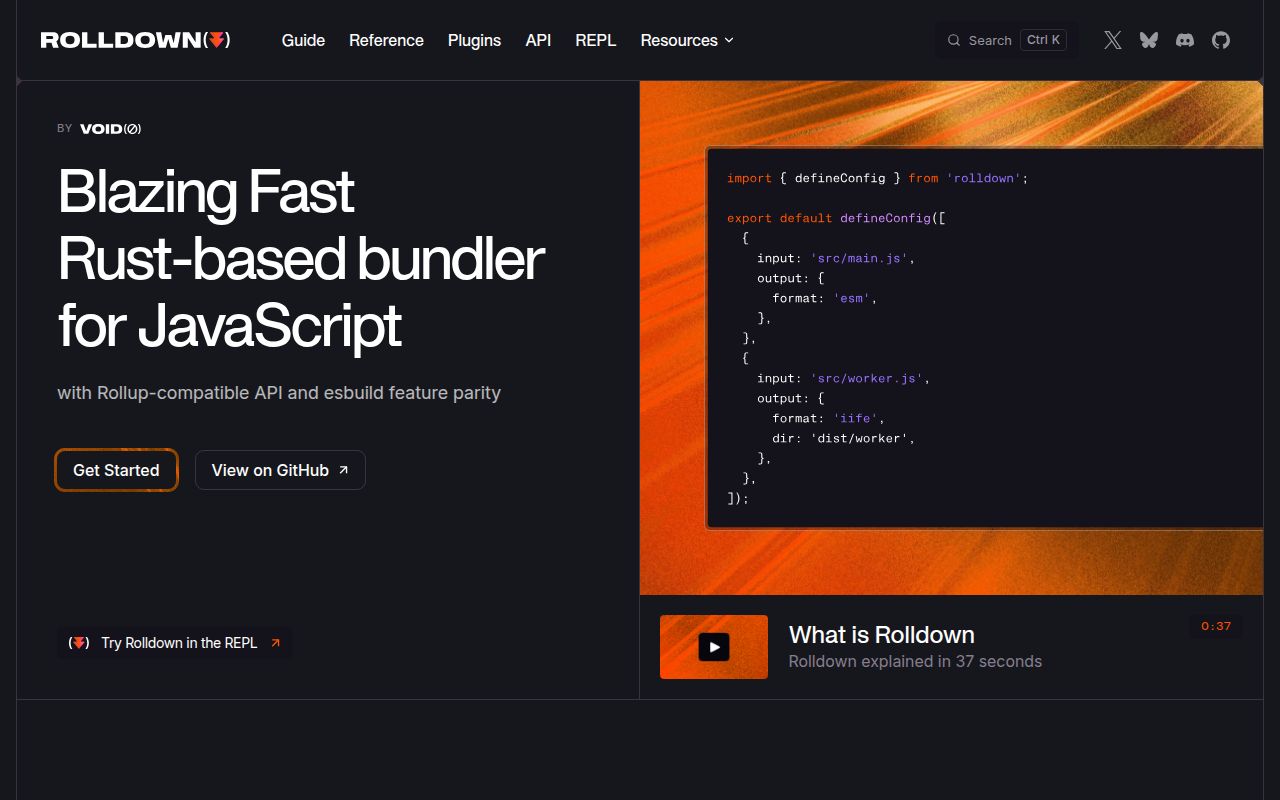Click the search magnifier icon
Viewport: 1280px width, 800px height.
click(954, 40)
